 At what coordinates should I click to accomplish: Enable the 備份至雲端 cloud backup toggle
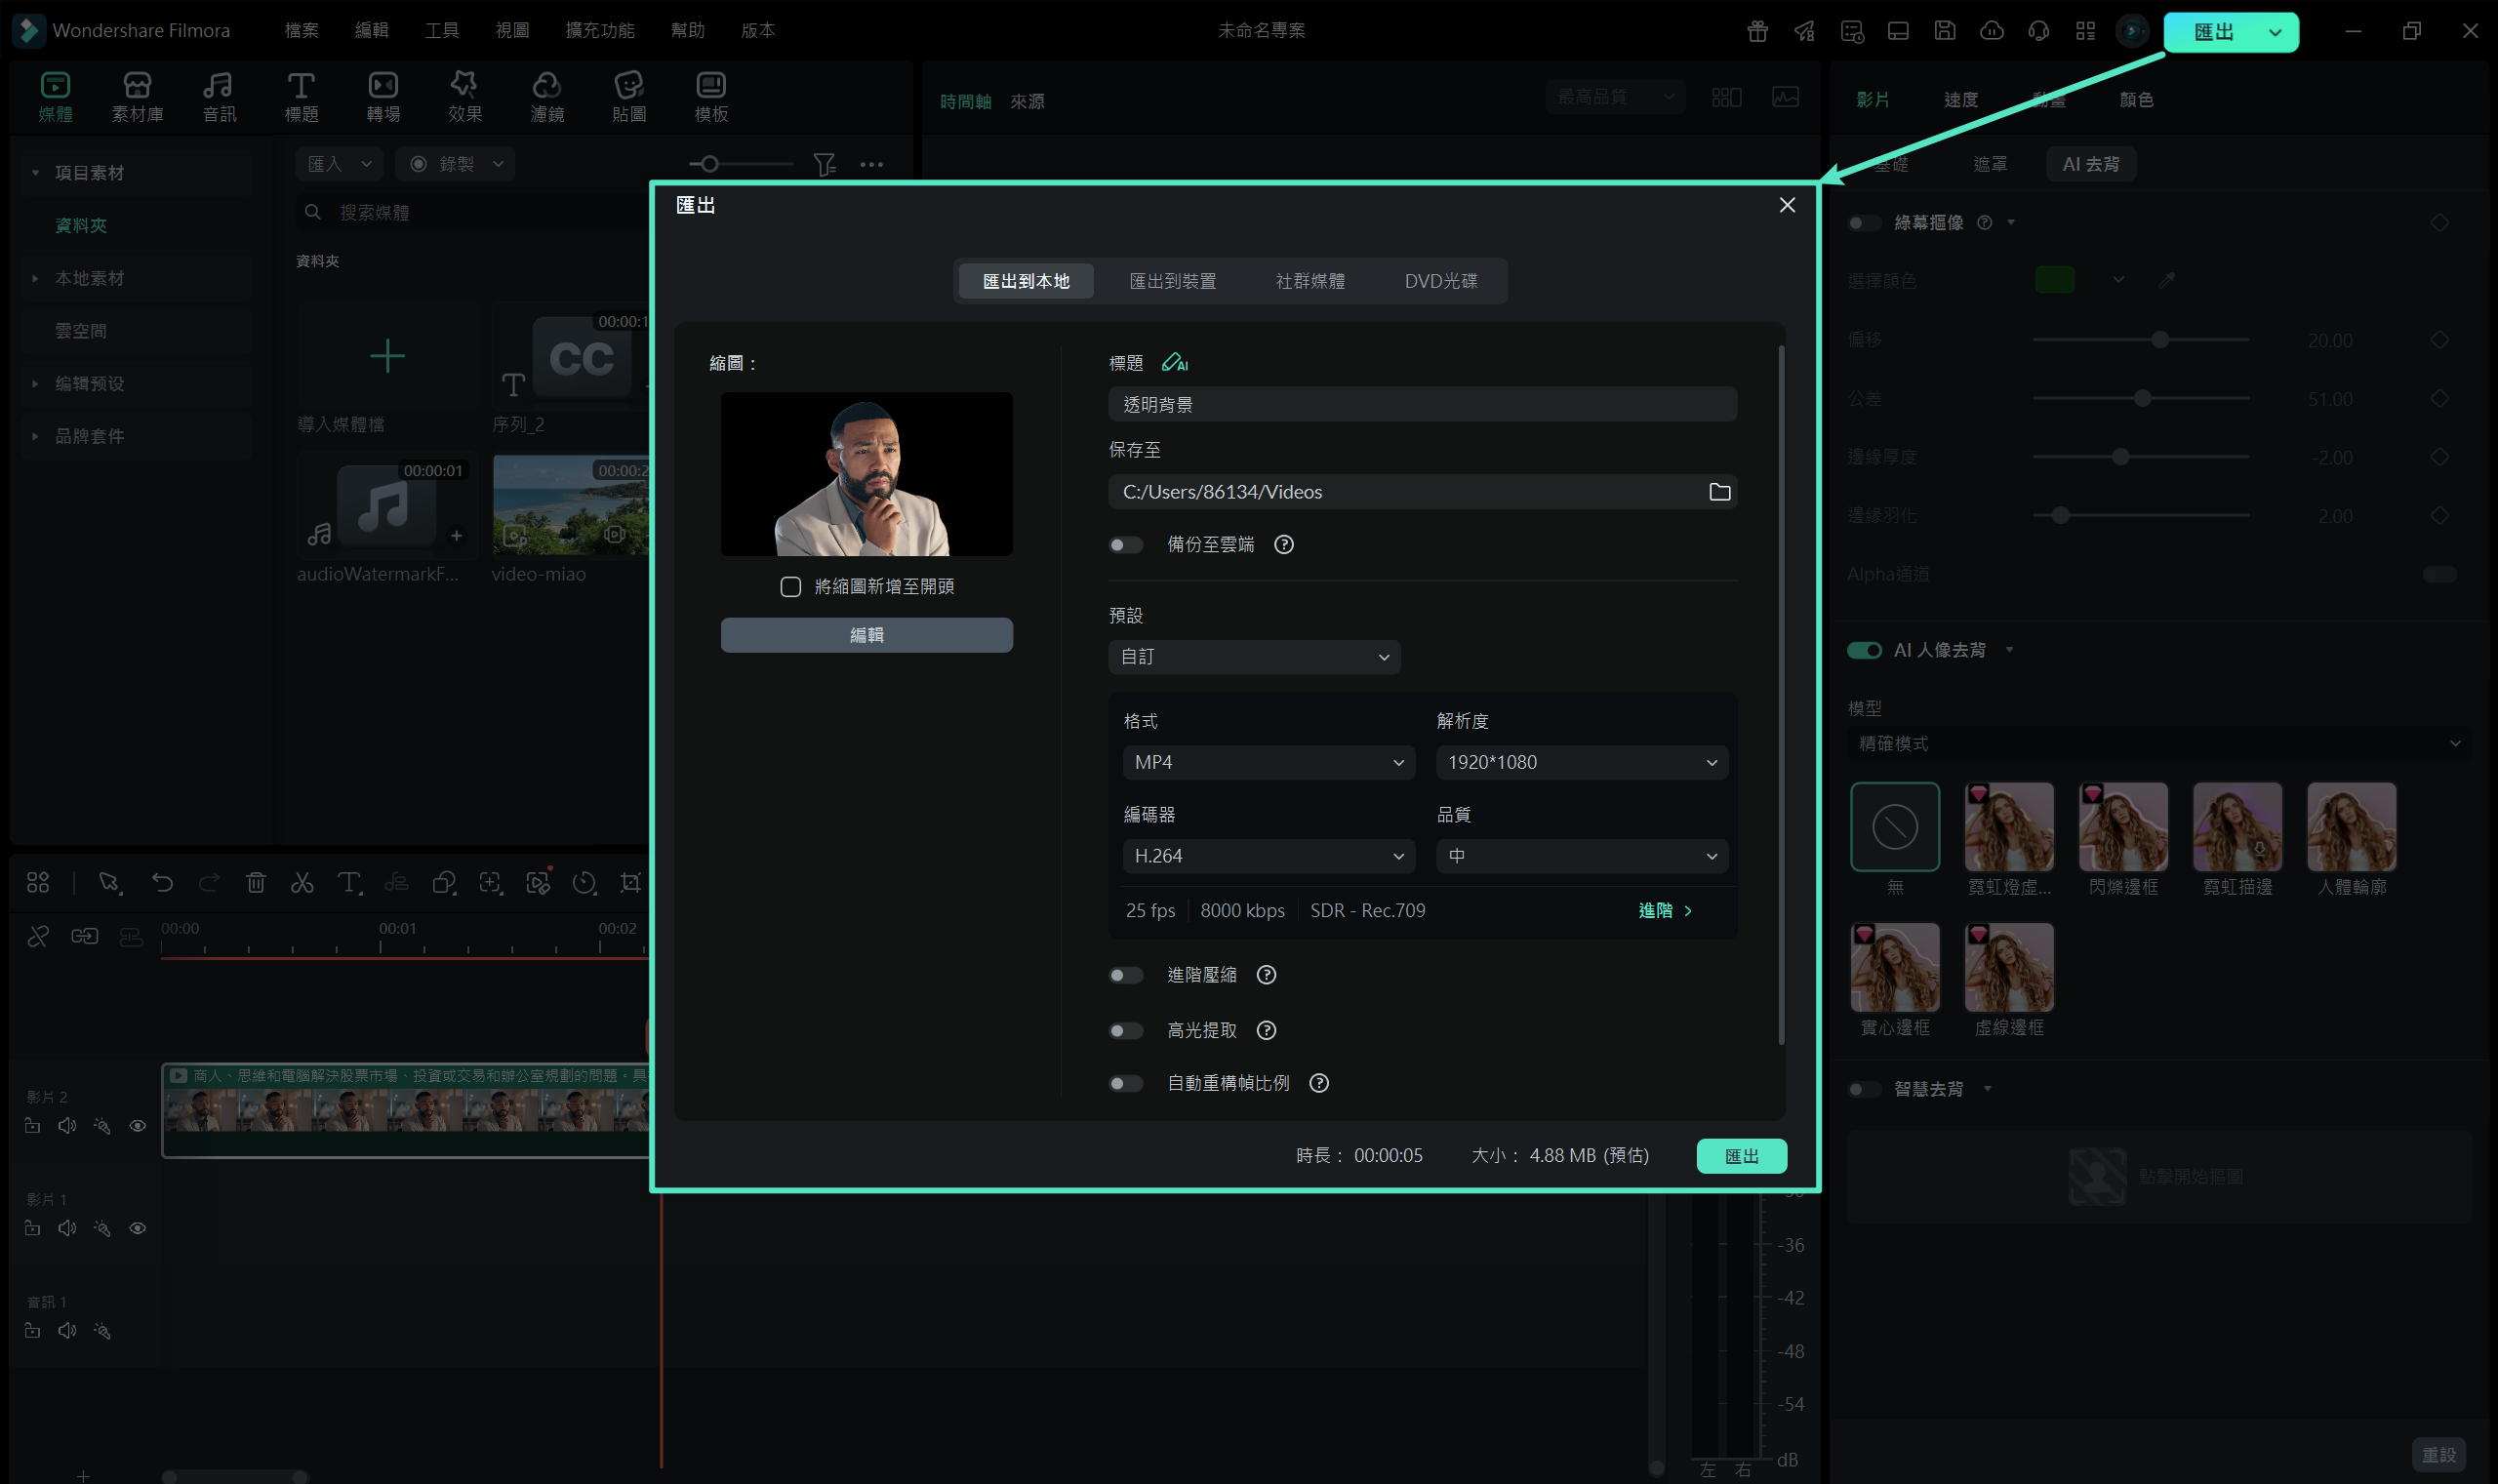(1126, 545)
